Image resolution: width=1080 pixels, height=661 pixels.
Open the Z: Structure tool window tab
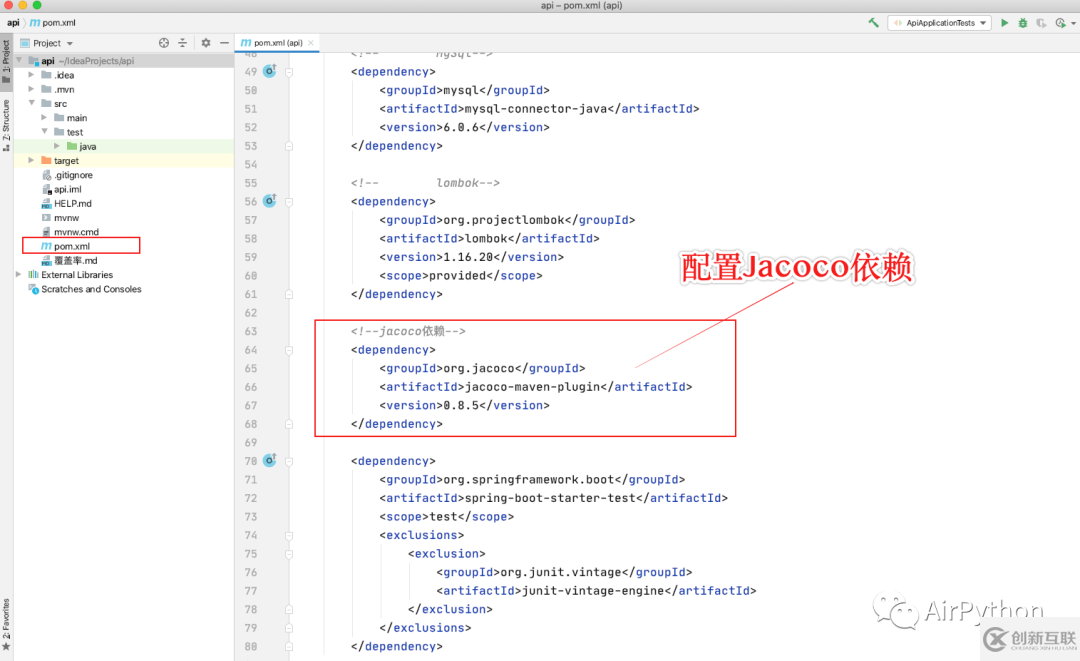[x=6, y=125]
